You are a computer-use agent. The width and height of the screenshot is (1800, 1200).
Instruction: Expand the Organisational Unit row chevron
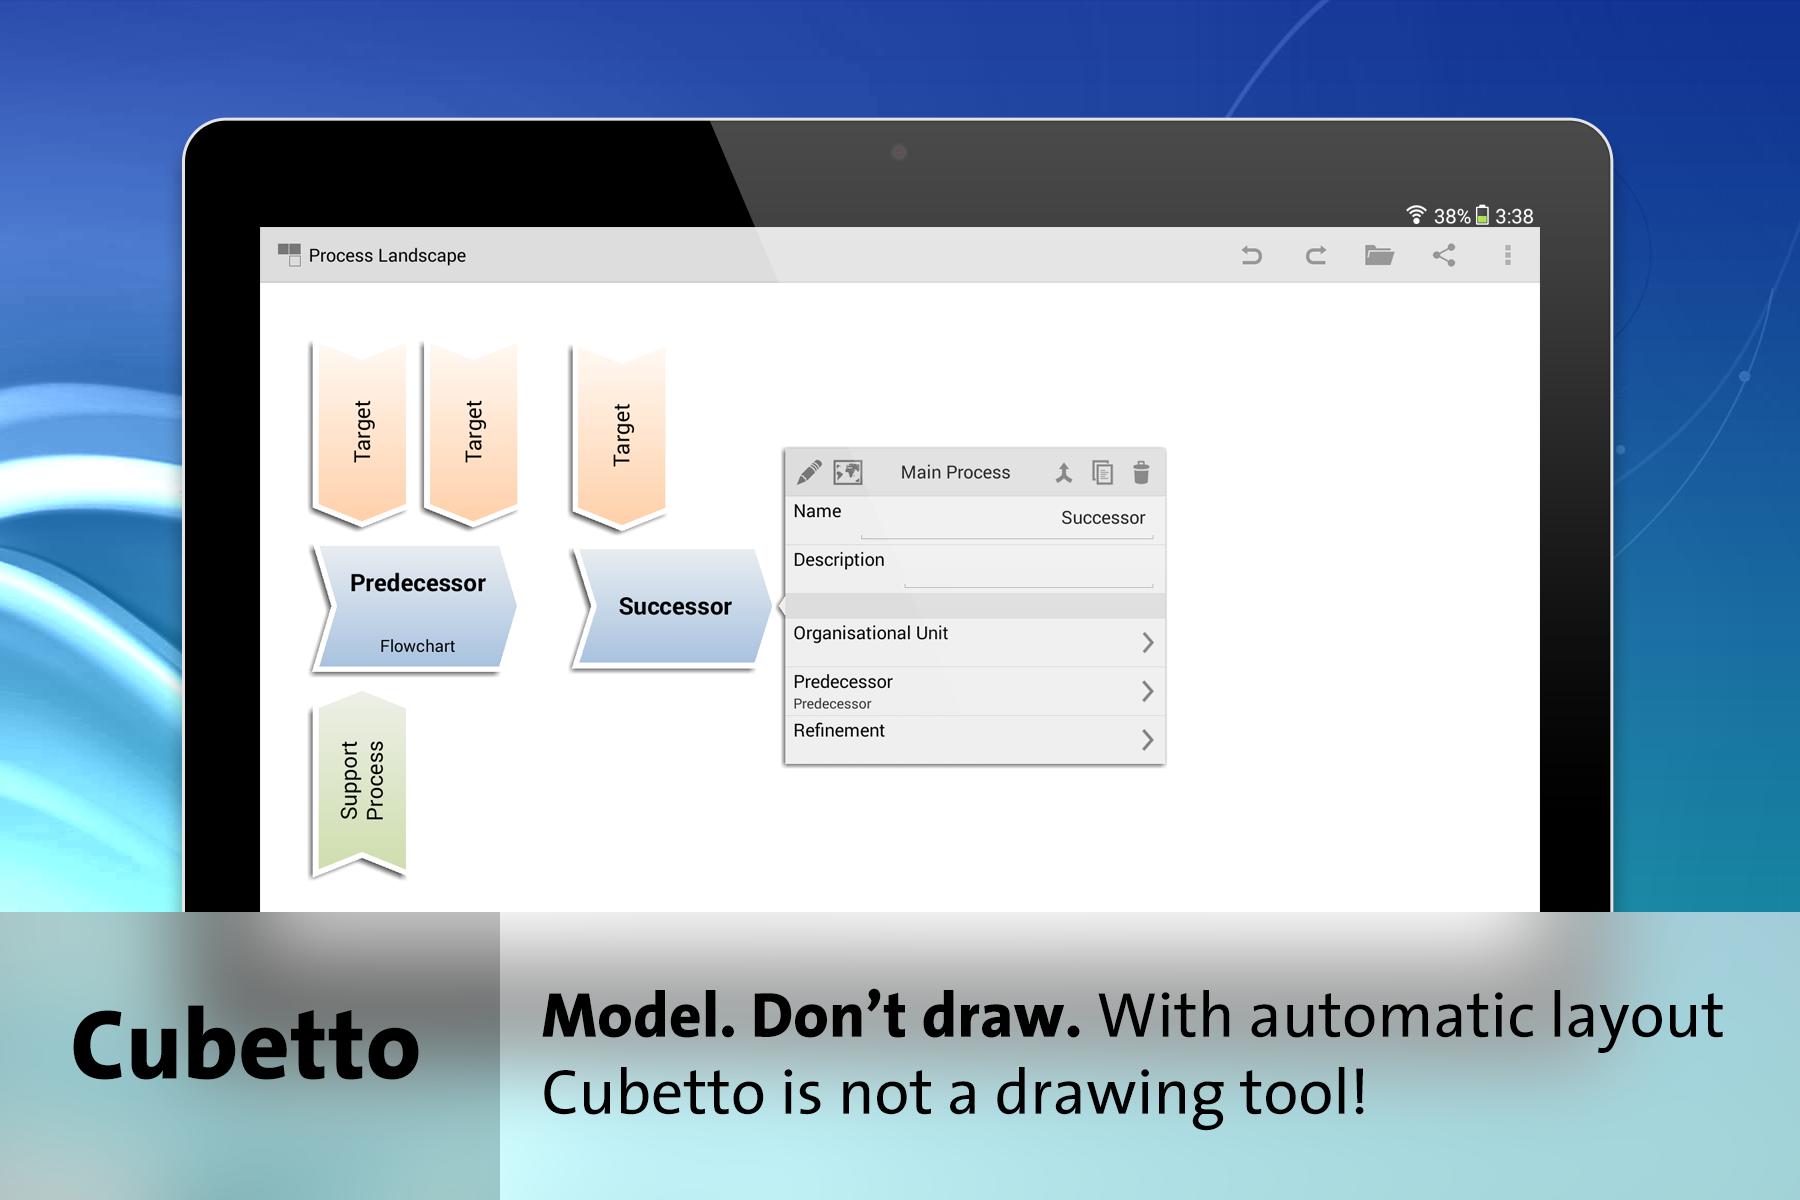coord(1148,642)
